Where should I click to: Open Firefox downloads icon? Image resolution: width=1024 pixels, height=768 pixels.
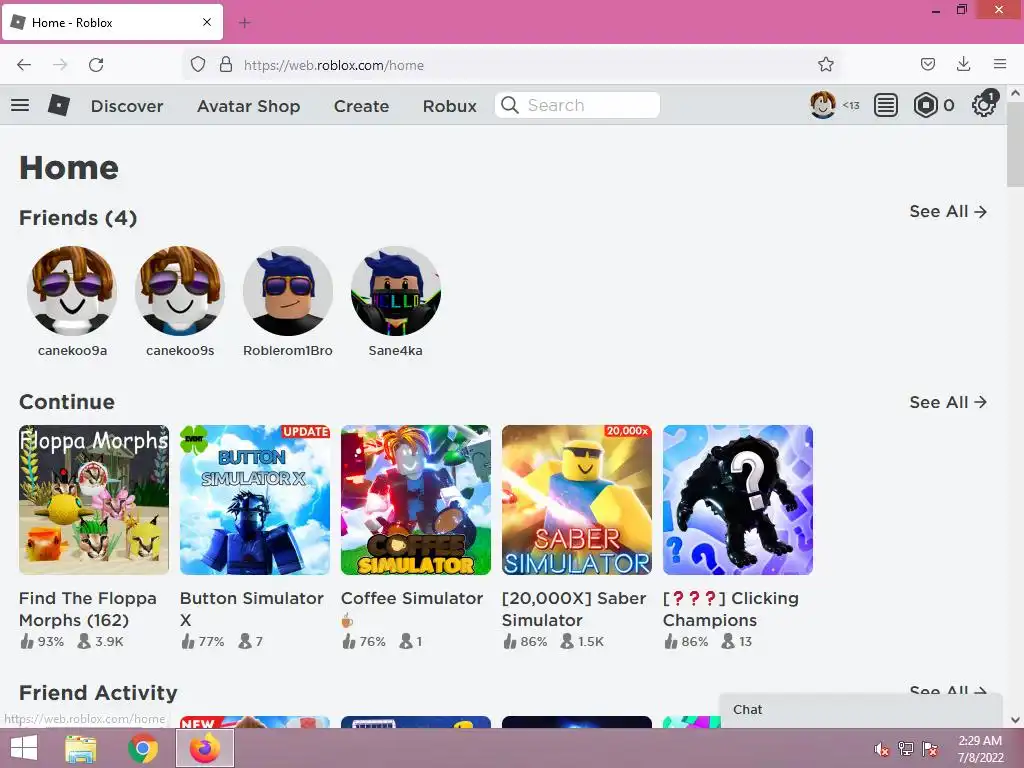tap(963, 64)
